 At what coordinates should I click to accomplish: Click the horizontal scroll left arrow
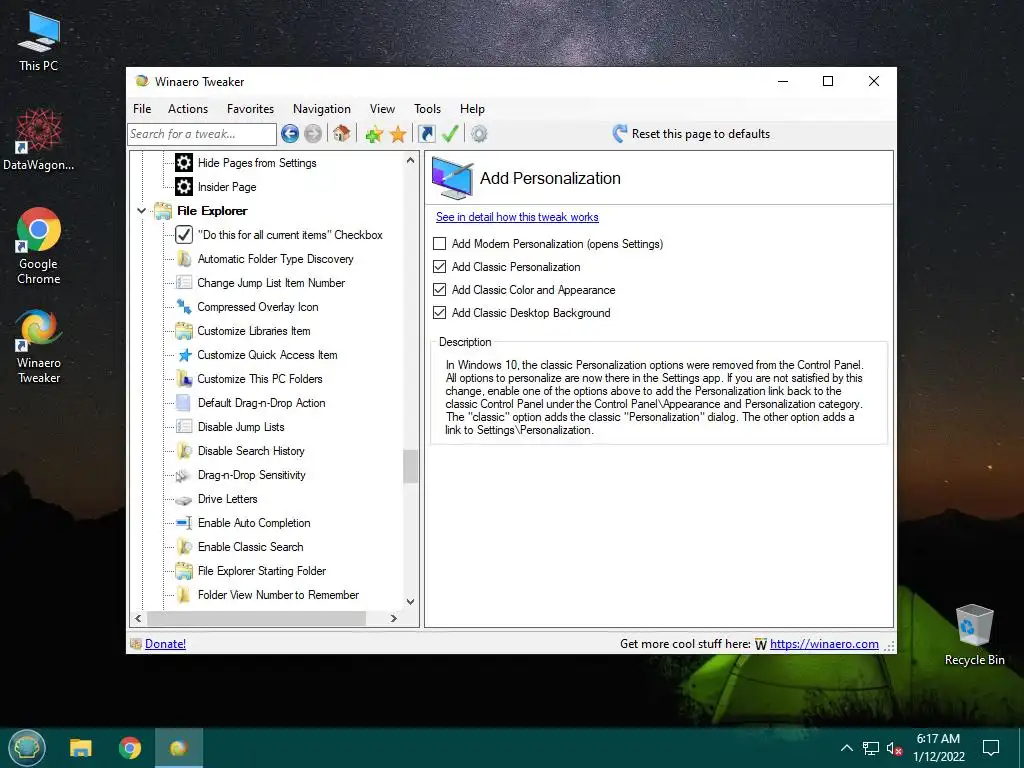138,618
